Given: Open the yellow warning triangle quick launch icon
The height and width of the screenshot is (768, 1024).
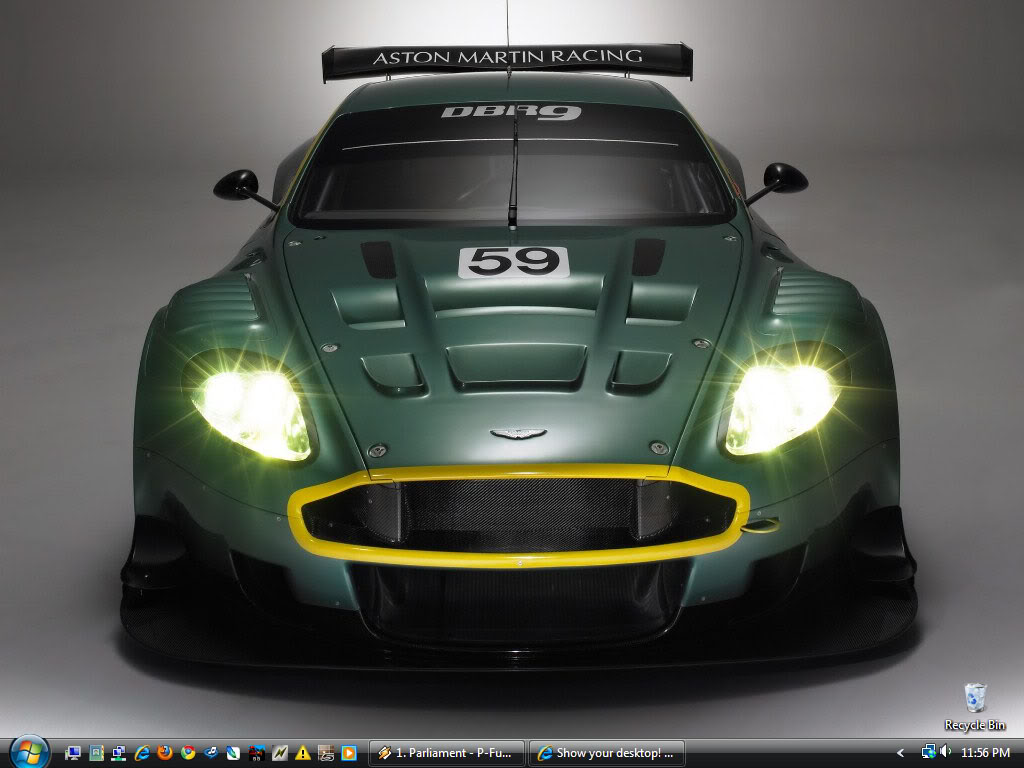Looking at the screenshot, I should pos(302,753).
